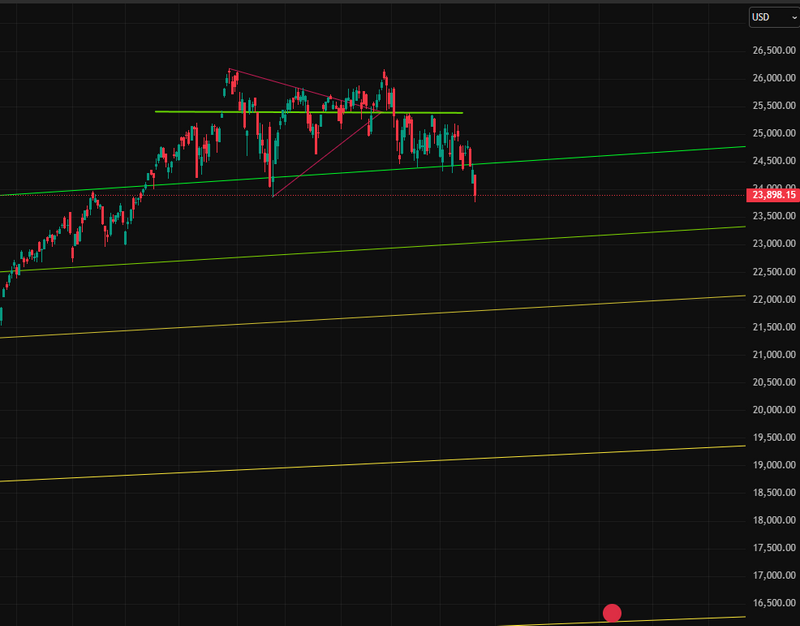Click the 22,000.00 price axis label

(774, 299)
